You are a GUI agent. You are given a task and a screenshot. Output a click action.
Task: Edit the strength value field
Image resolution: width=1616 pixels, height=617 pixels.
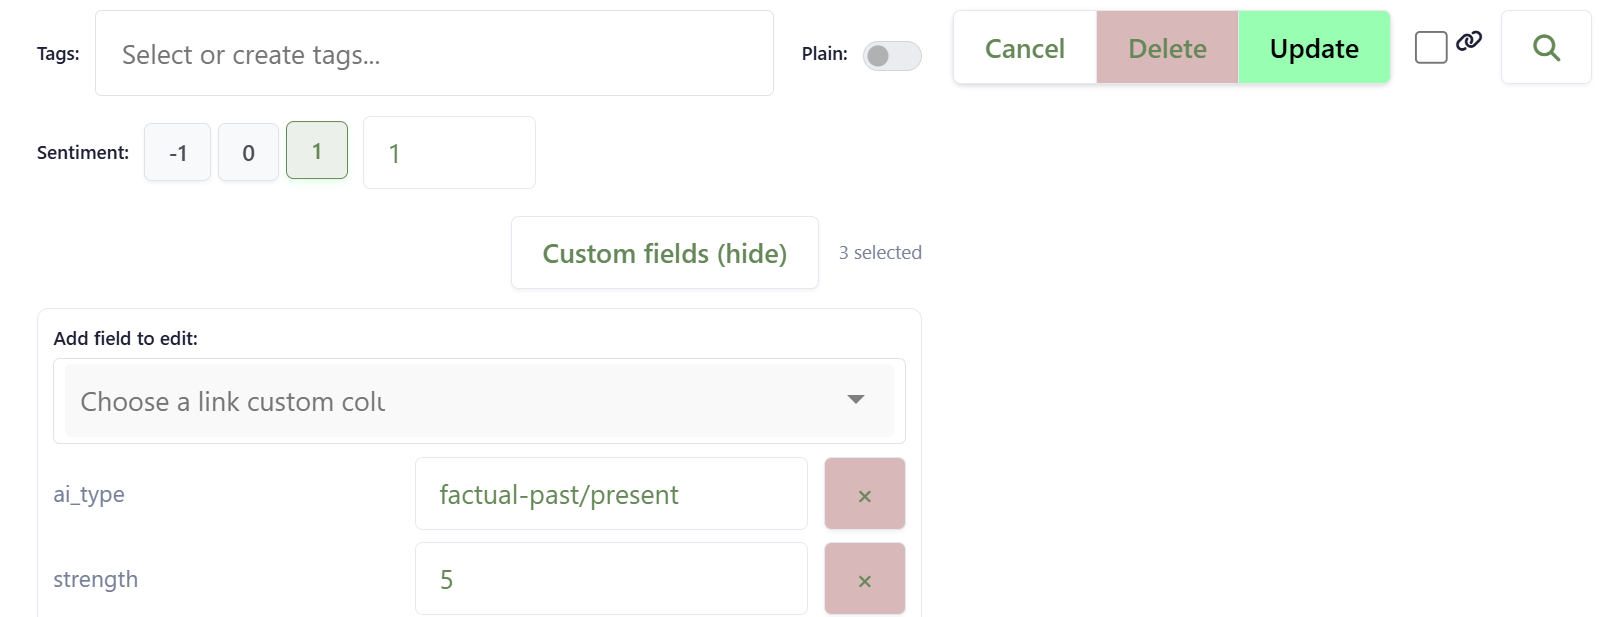(611, 579)
